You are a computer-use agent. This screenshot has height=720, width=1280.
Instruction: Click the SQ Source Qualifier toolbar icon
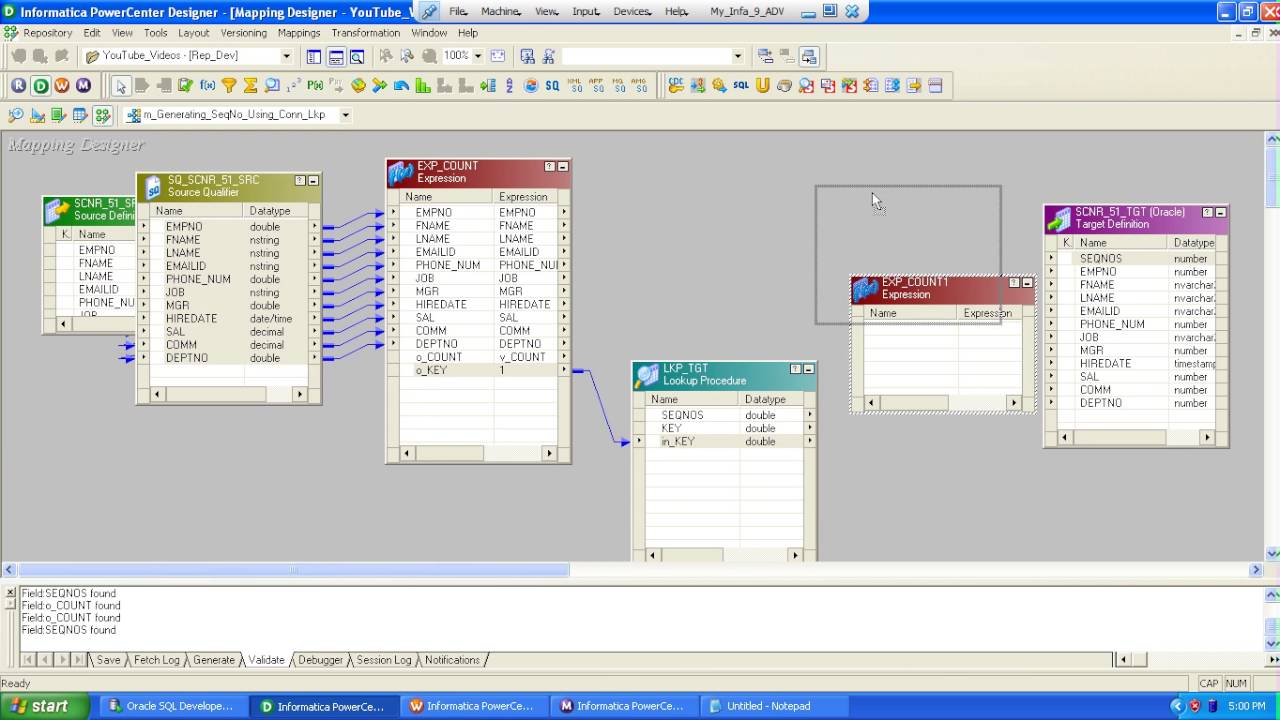click(x=552, y=86)
